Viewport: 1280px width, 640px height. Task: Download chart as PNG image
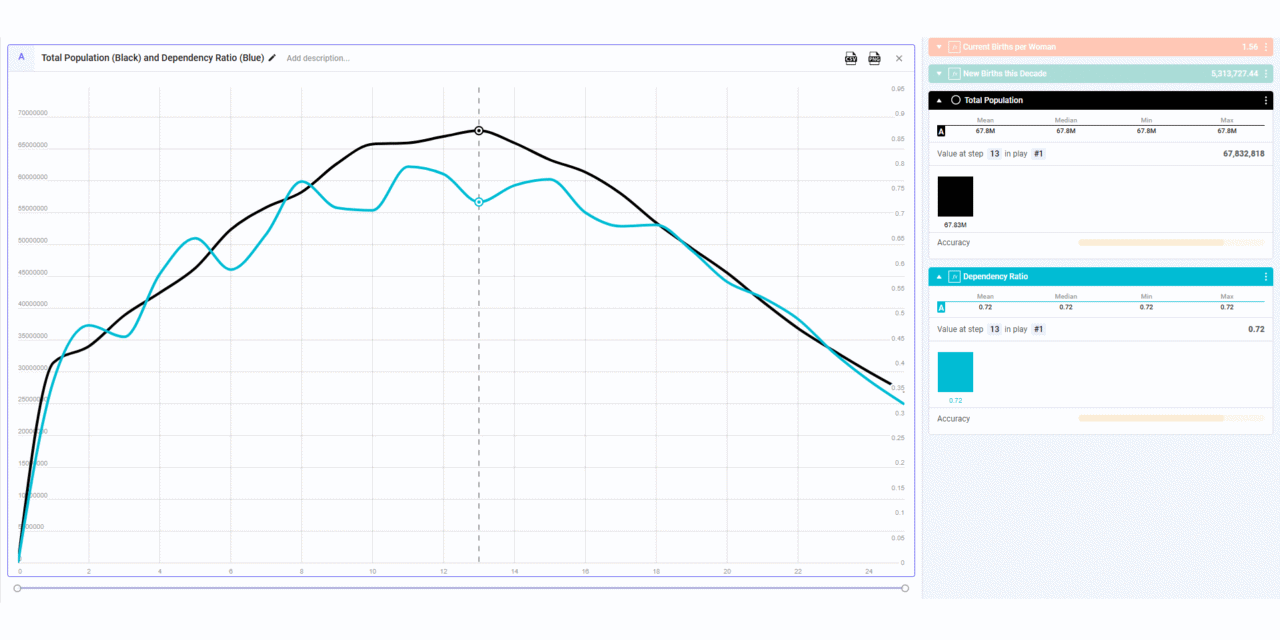pos(874,59)
